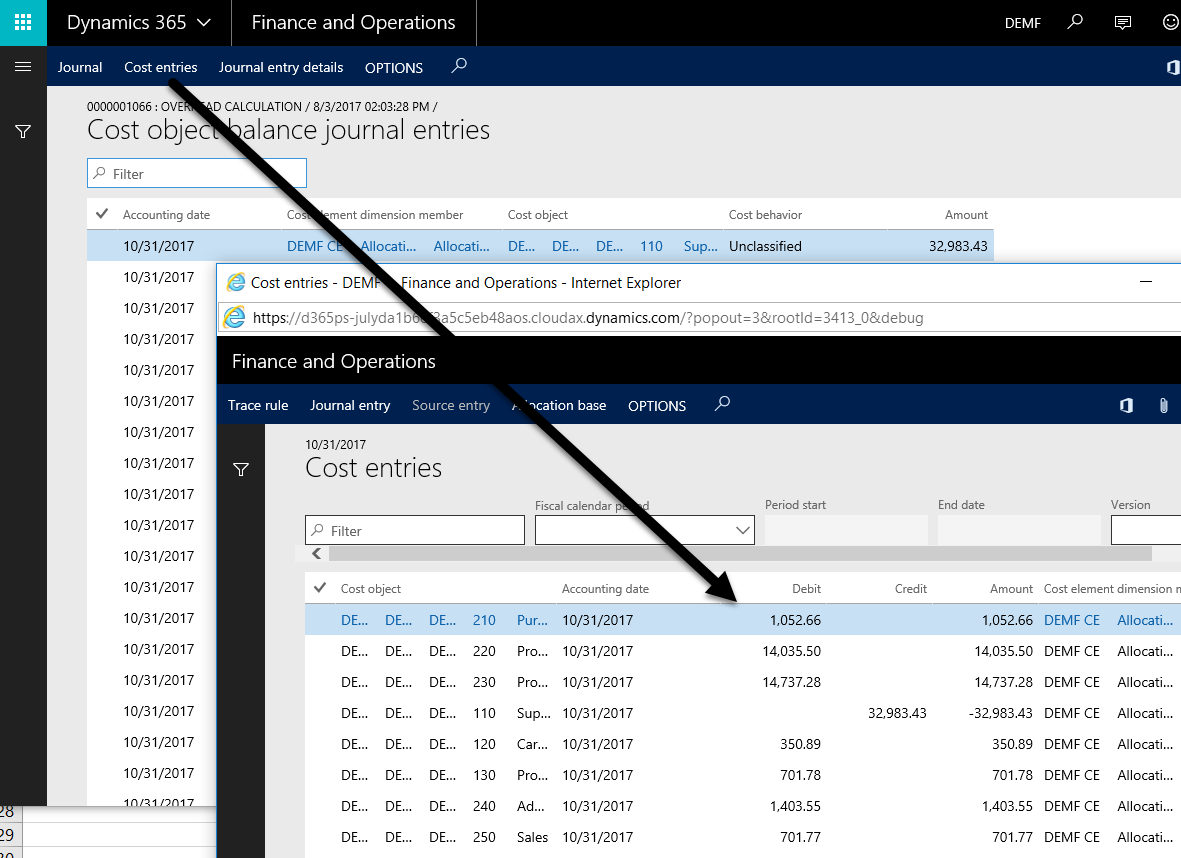Sort by the Debit column header

(806, 589)
